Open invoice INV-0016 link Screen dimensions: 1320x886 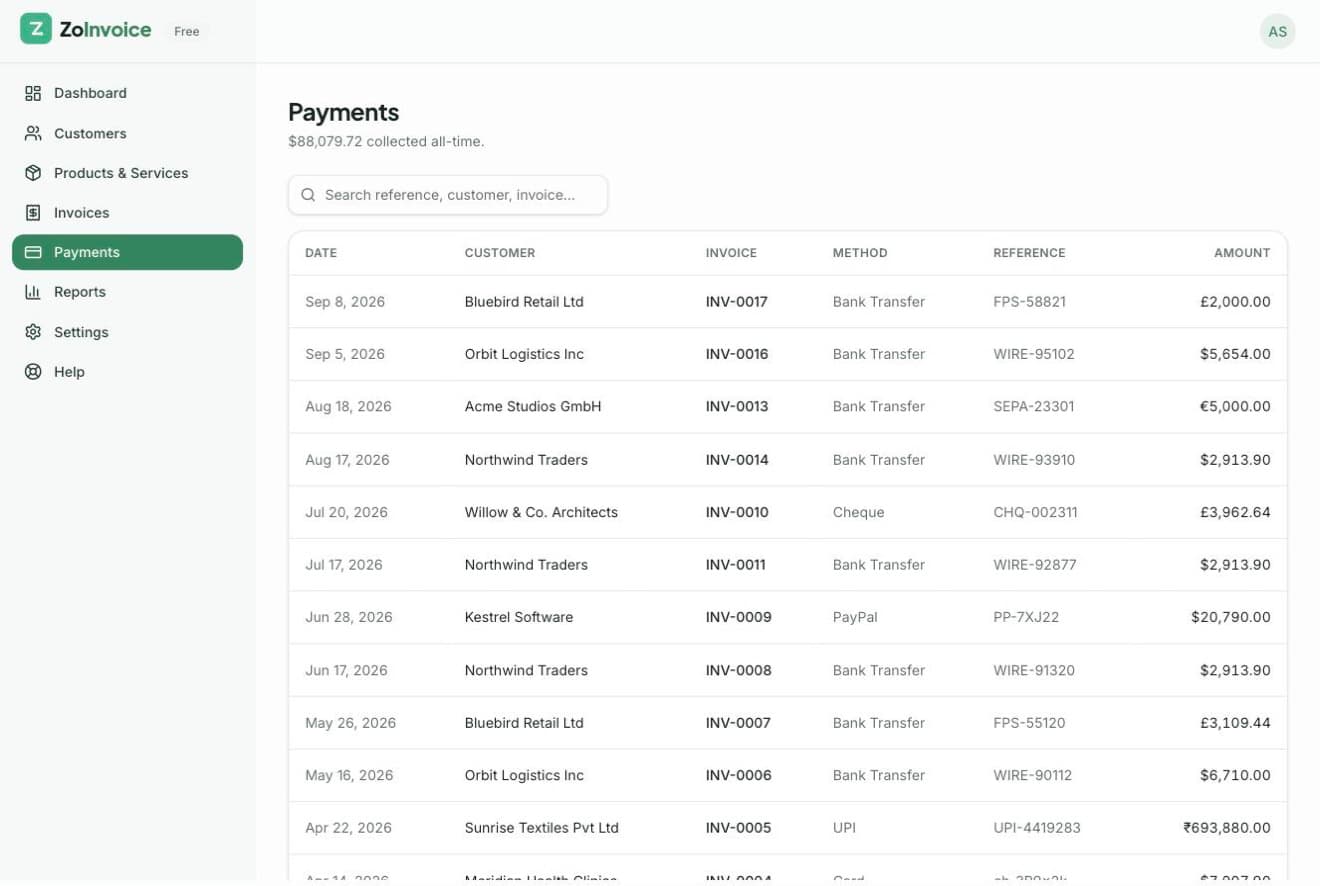(737, 354)
